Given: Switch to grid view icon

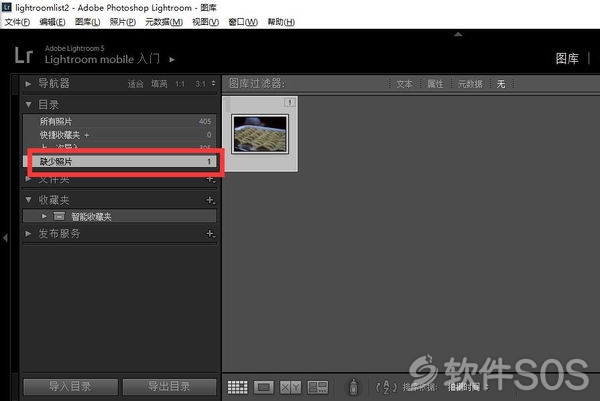Looking at the screenshot, I should (x=237, y=387).
